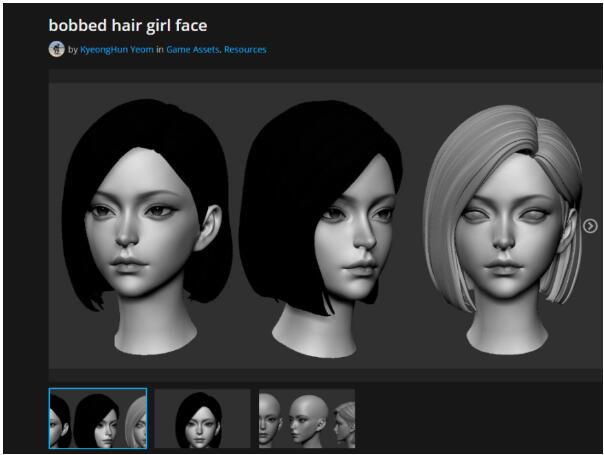The image size is (604, 455).
Task: Select the third thumbnail of bald heads
Action: pyautogui.click(x=307, y=418)
